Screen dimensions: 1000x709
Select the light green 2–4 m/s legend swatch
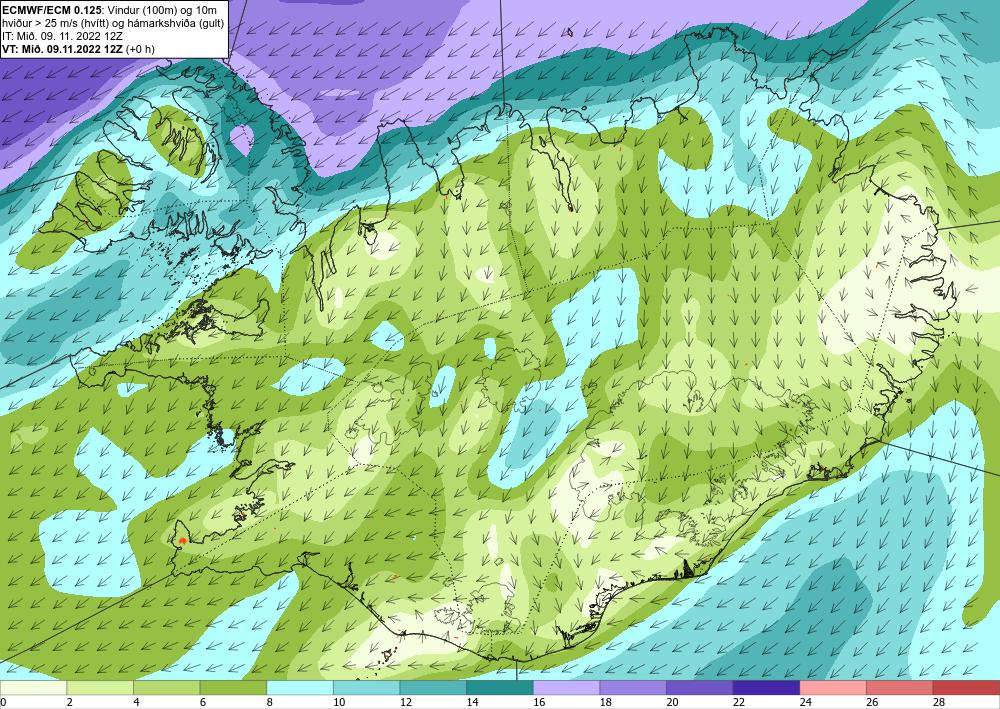99,688
